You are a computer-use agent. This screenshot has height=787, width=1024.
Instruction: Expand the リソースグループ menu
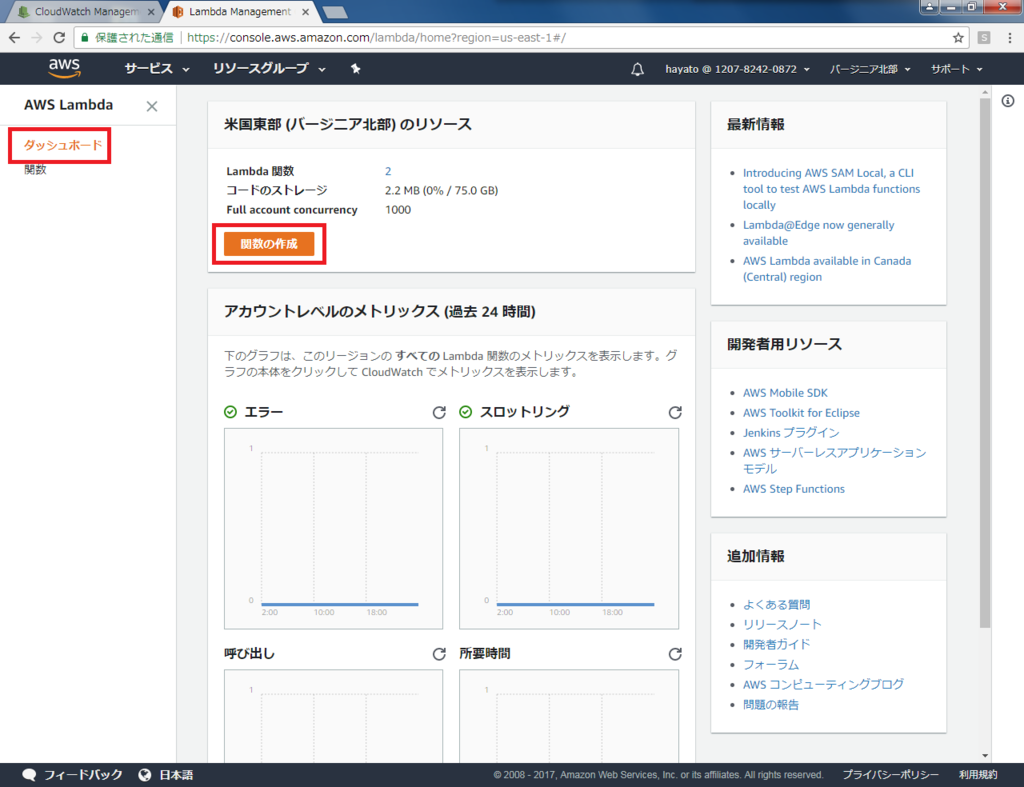(x=269, y=69)
